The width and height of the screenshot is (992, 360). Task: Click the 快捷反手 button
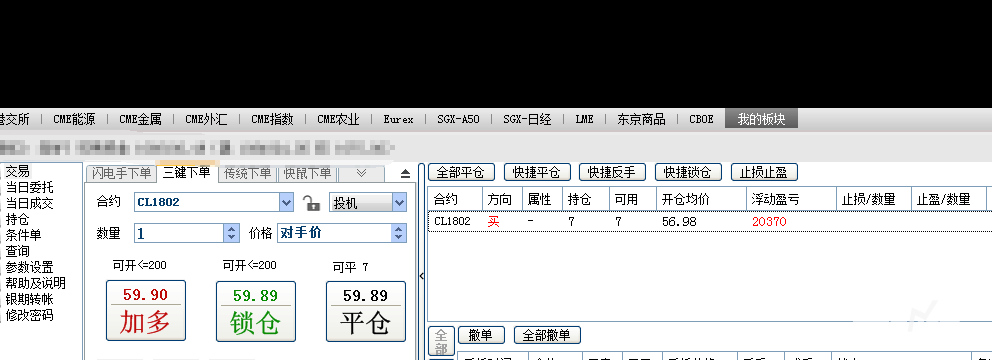[x=612, y=172]
